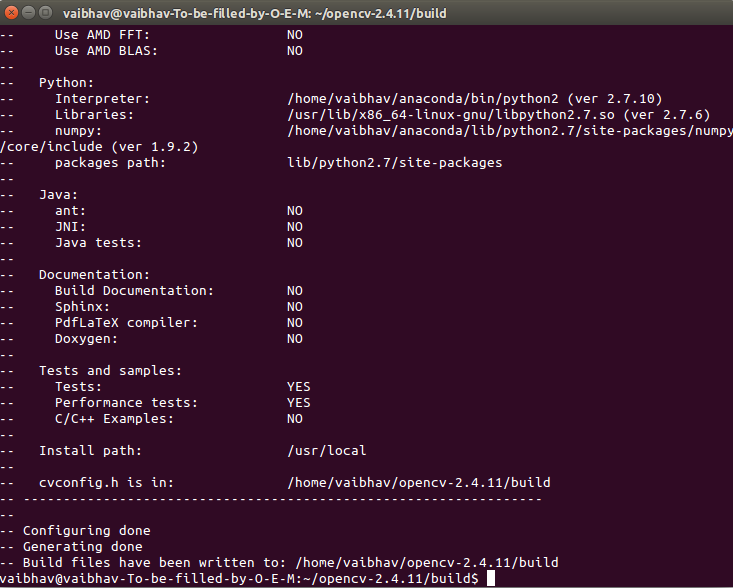
Task: Click the "Generating done" message
Action: click(82, 546)
